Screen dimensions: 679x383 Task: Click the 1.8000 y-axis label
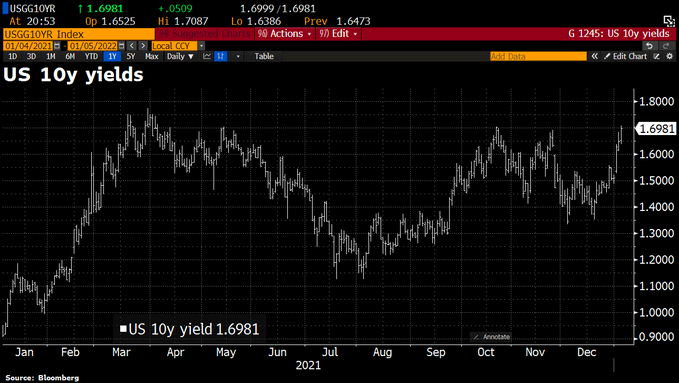pyautogui.click(x=656, y=101)
